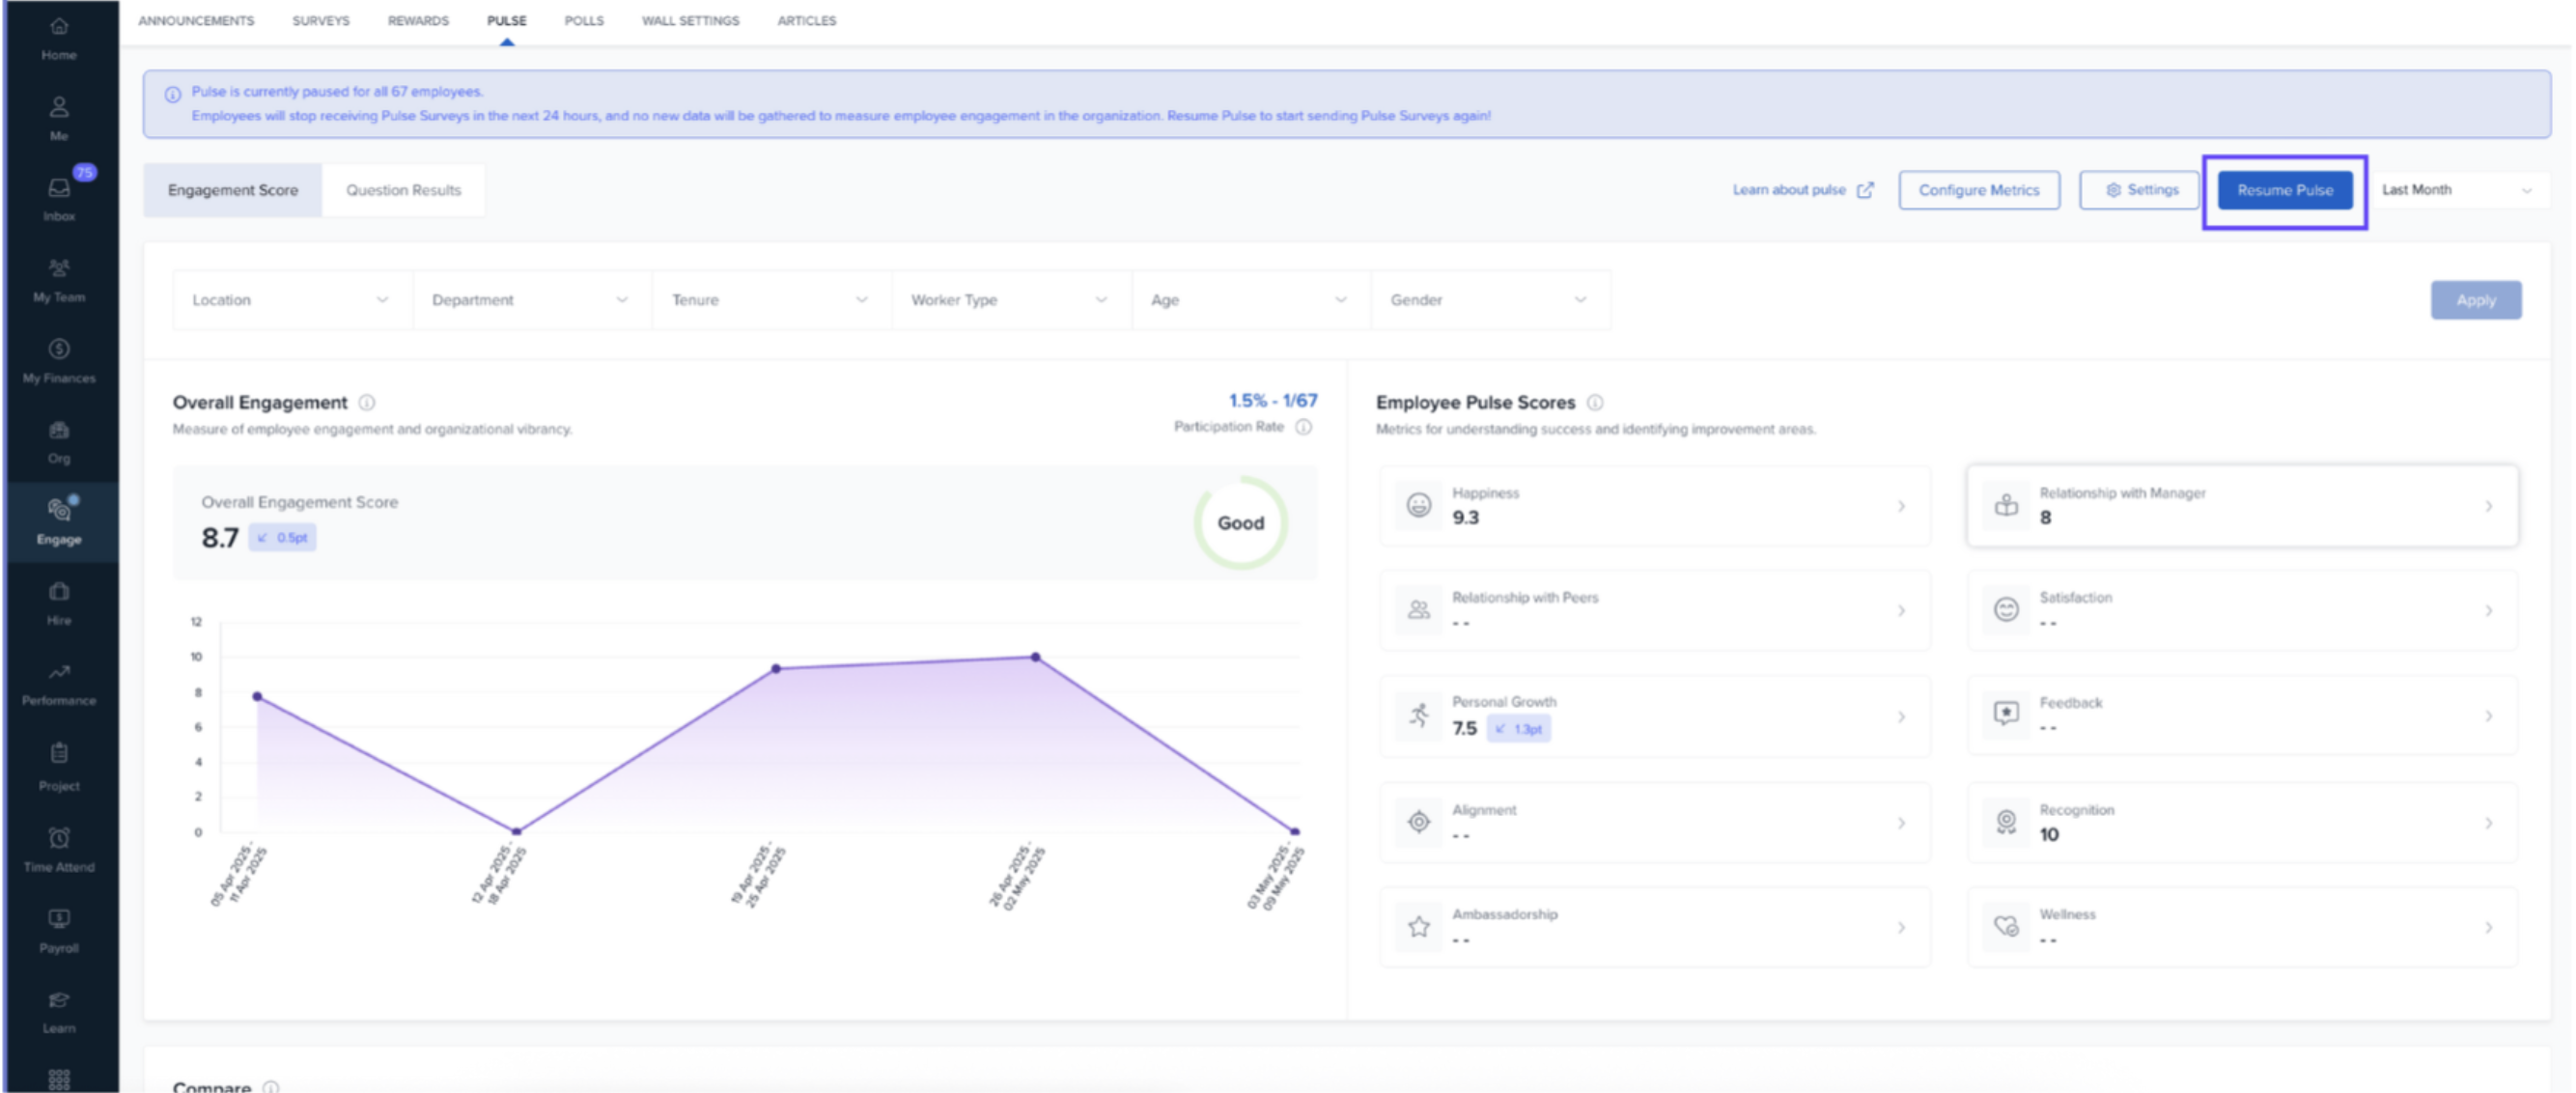The image size is (2576, 1093).
Task: Expand the Location filter dropdown
Action: [x=291, y=300]
